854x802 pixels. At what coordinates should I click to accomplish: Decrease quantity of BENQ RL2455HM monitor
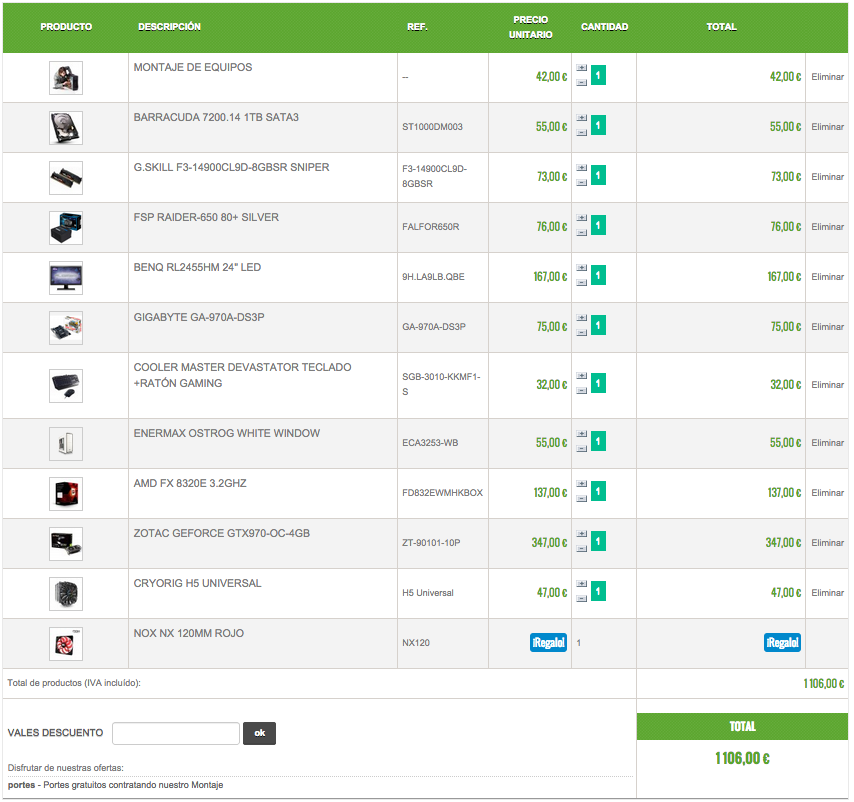pos(582,283)
